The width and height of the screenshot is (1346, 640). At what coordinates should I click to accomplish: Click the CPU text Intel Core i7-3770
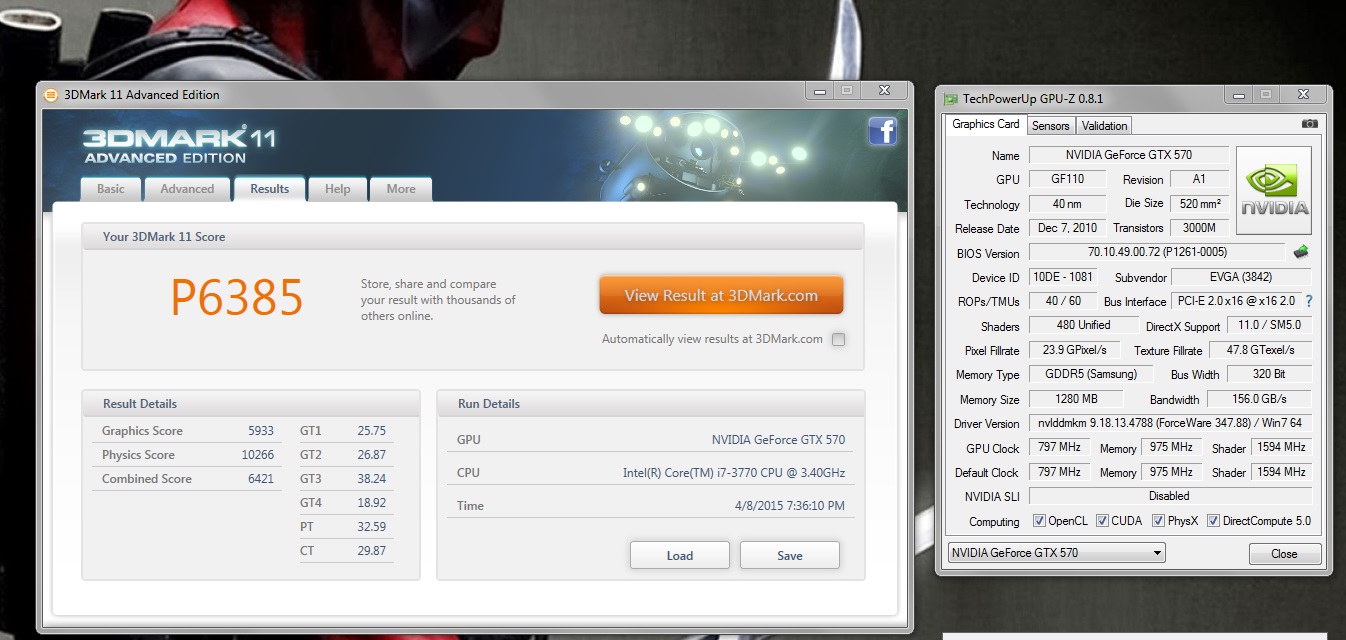(734, 473)
